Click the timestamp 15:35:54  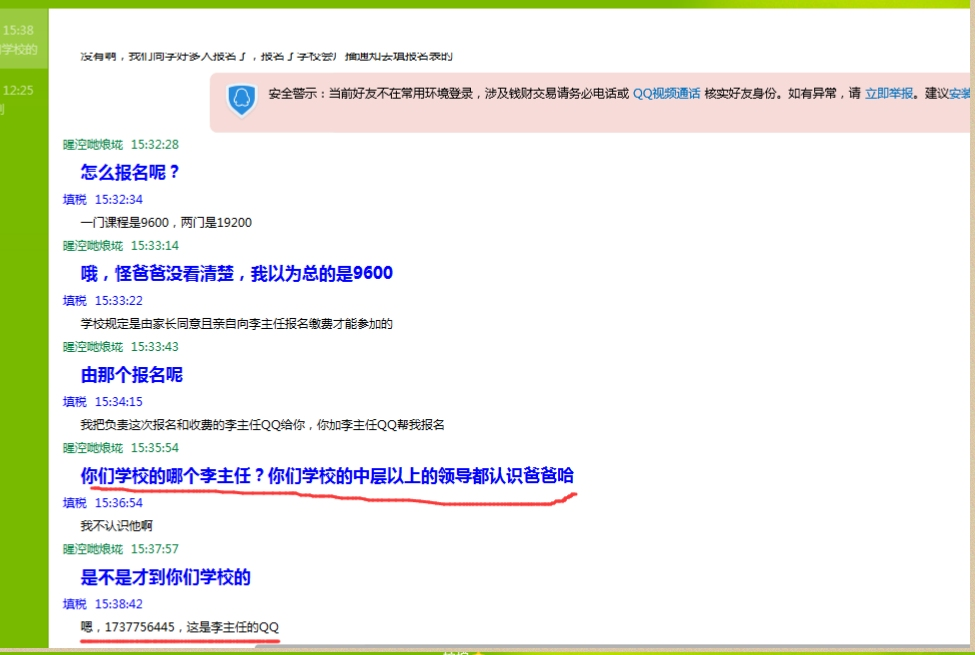point(155,448)
